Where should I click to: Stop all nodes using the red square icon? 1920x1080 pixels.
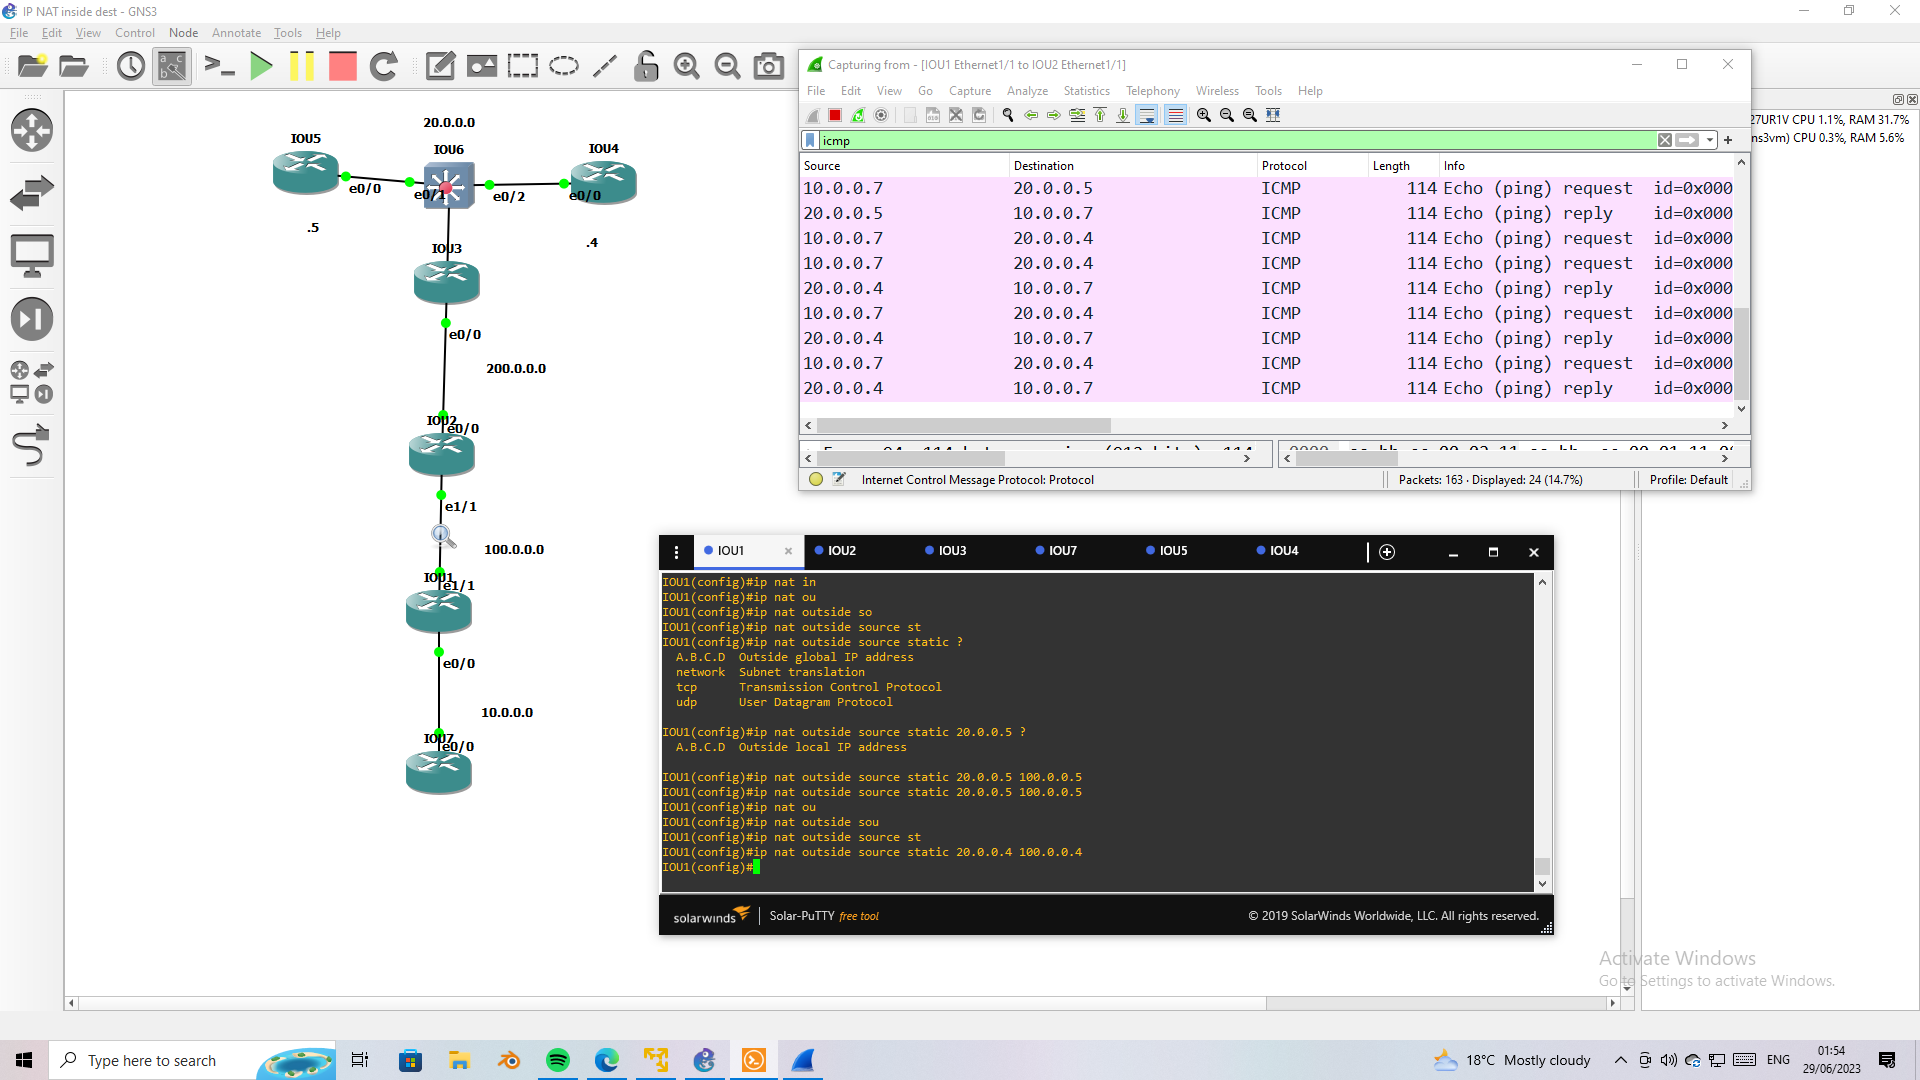(x=342, y=66)
